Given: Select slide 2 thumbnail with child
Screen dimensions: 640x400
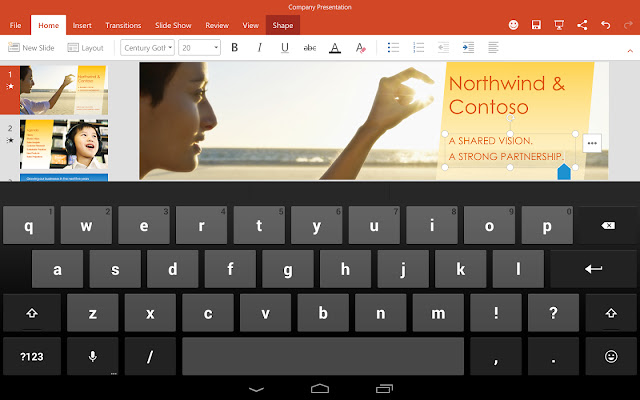Looking at the screenshot, I should 64,144.
